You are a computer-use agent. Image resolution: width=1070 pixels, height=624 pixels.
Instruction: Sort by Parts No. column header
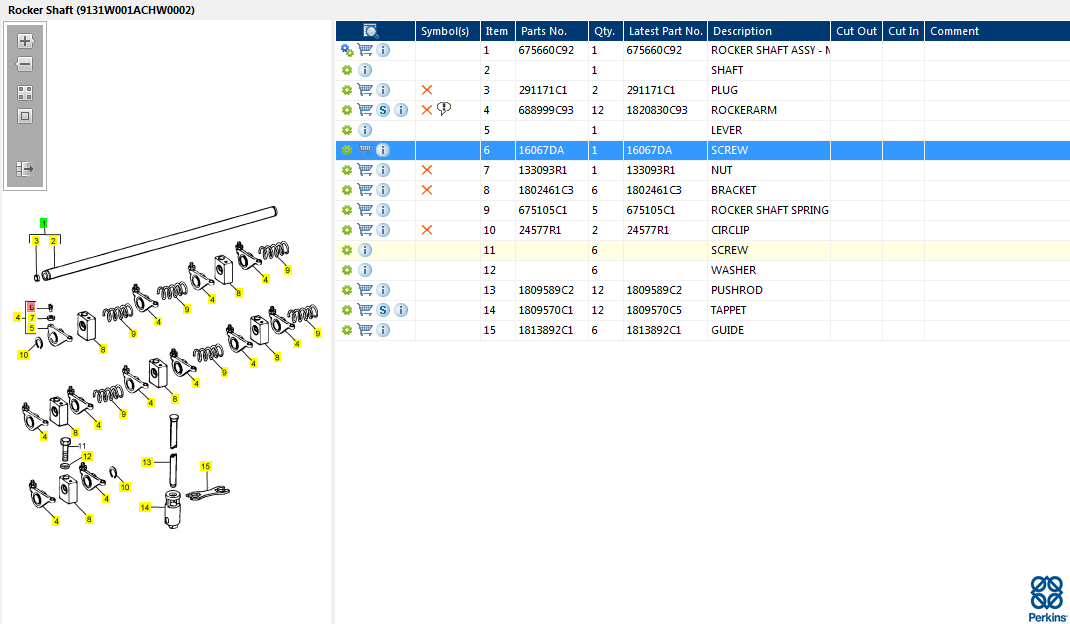click(x=551, y=31)
